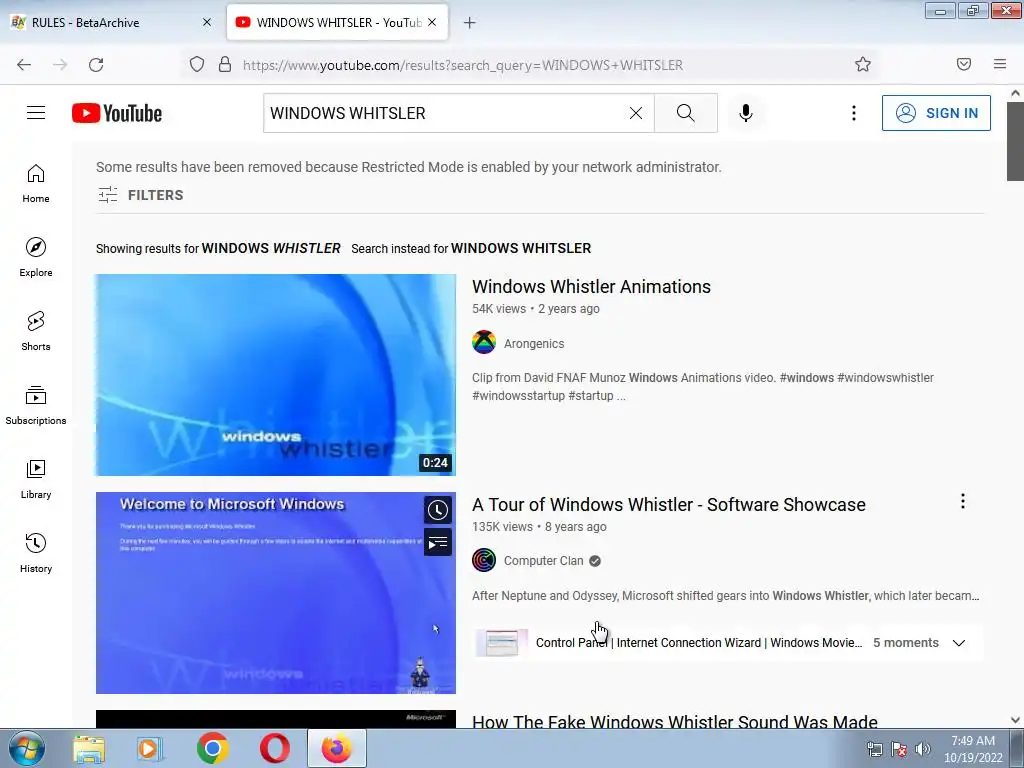Open How The Fake Windows Whistler Sound title
Viewport: 1024px width, 768px height.
click(x=675, y=720)
